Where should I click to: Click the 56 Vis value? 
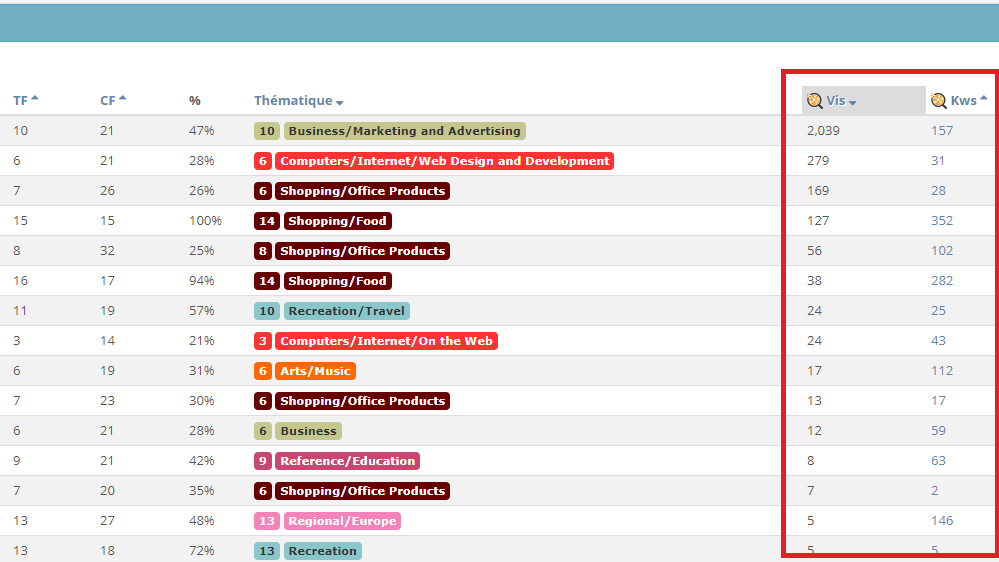(814, 250)
